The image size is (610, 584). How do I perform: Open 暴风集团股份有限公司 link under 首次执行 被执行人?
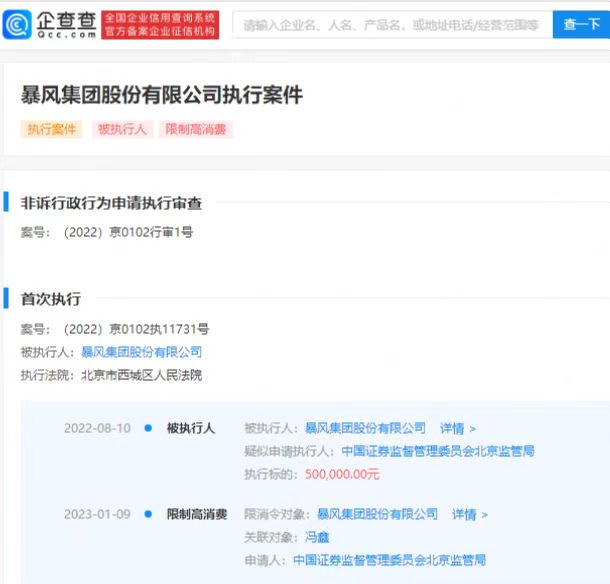142,352
